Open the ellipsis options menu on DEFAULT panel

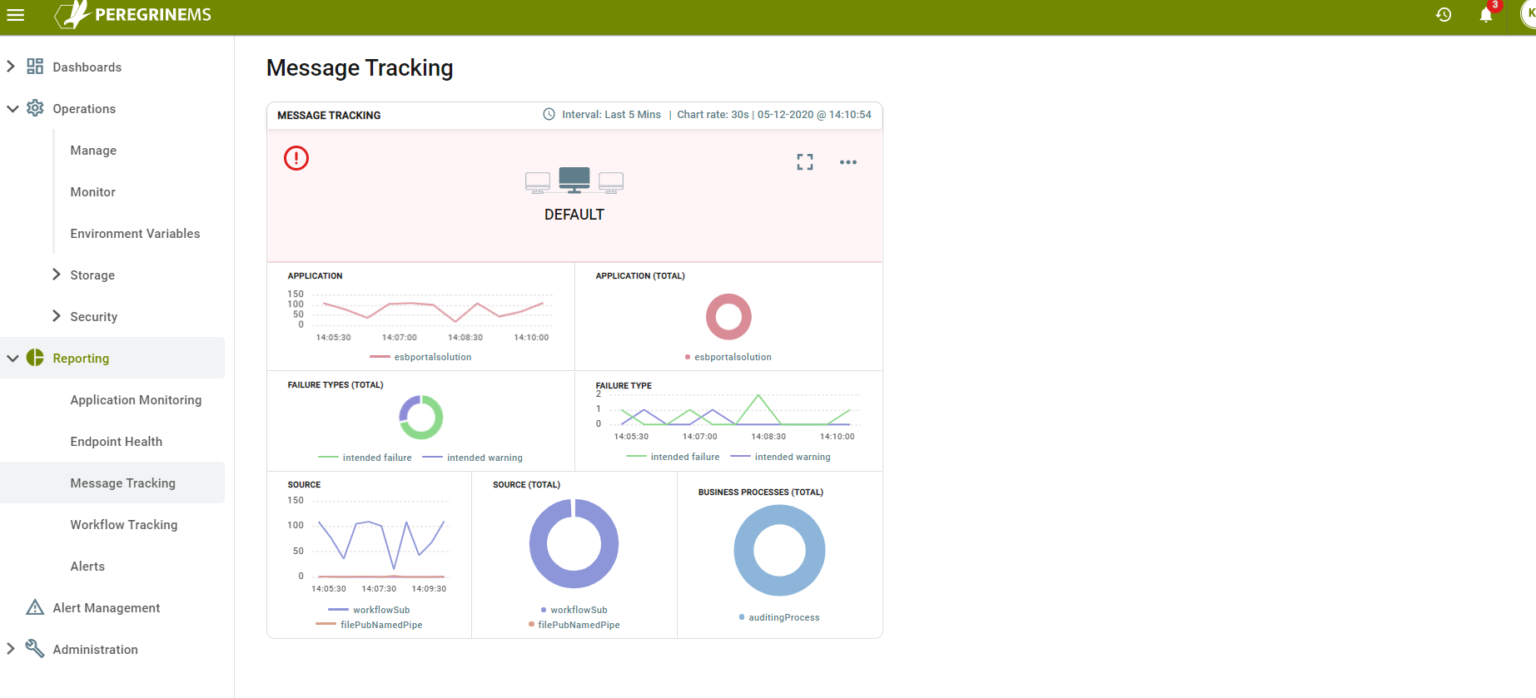point(848,161)
